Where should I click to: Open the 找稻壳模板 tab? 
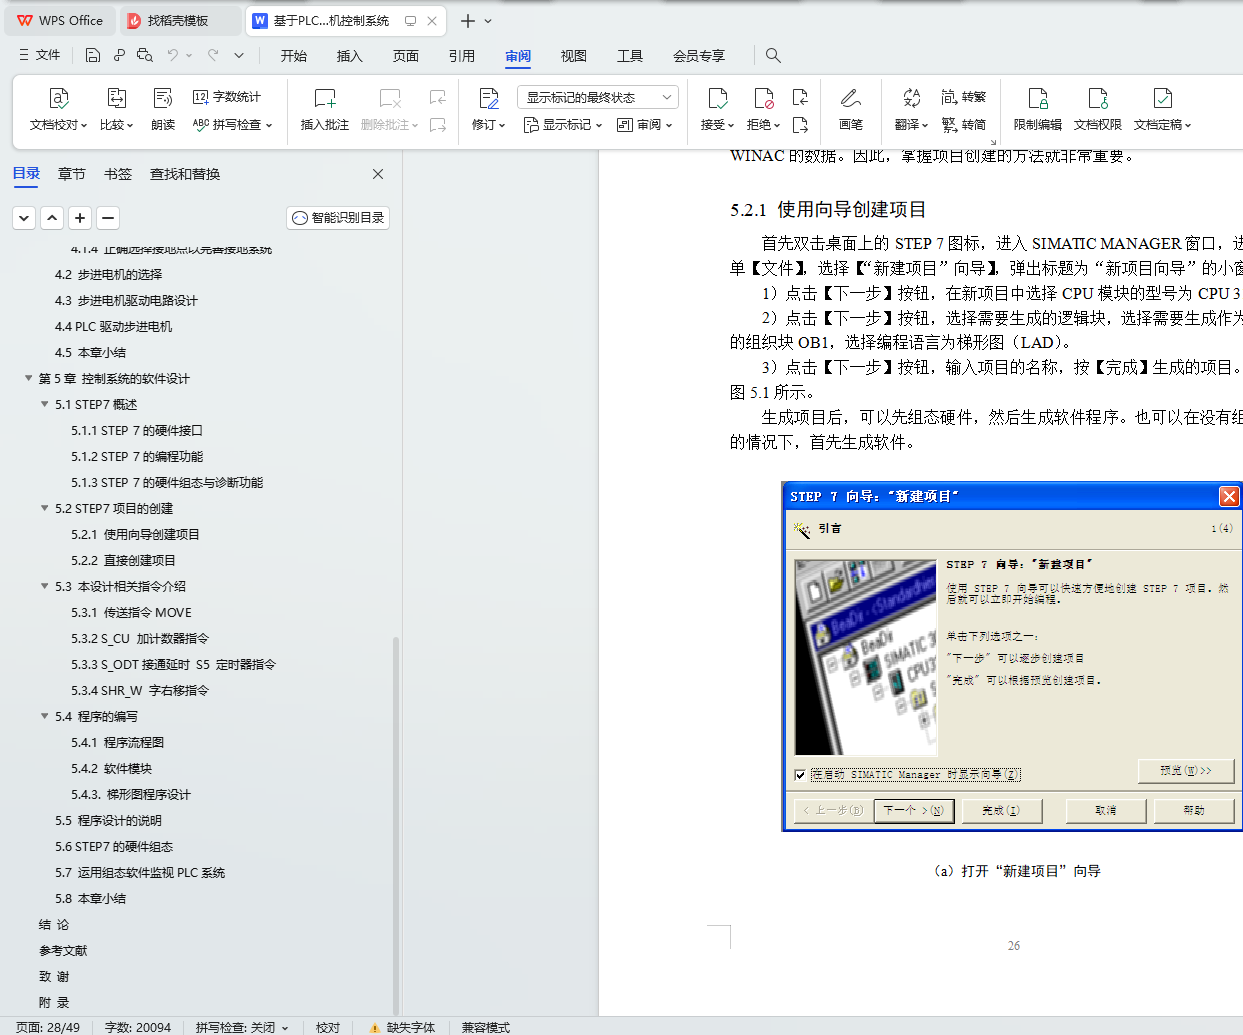click(178, 20)
